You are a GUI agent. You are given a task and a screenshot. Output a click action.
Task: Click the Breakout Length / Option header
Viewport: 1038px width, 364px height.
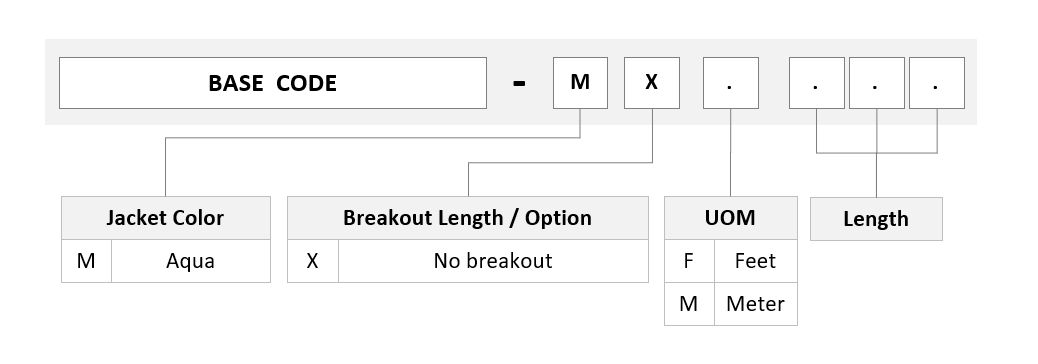coord(467,218)
